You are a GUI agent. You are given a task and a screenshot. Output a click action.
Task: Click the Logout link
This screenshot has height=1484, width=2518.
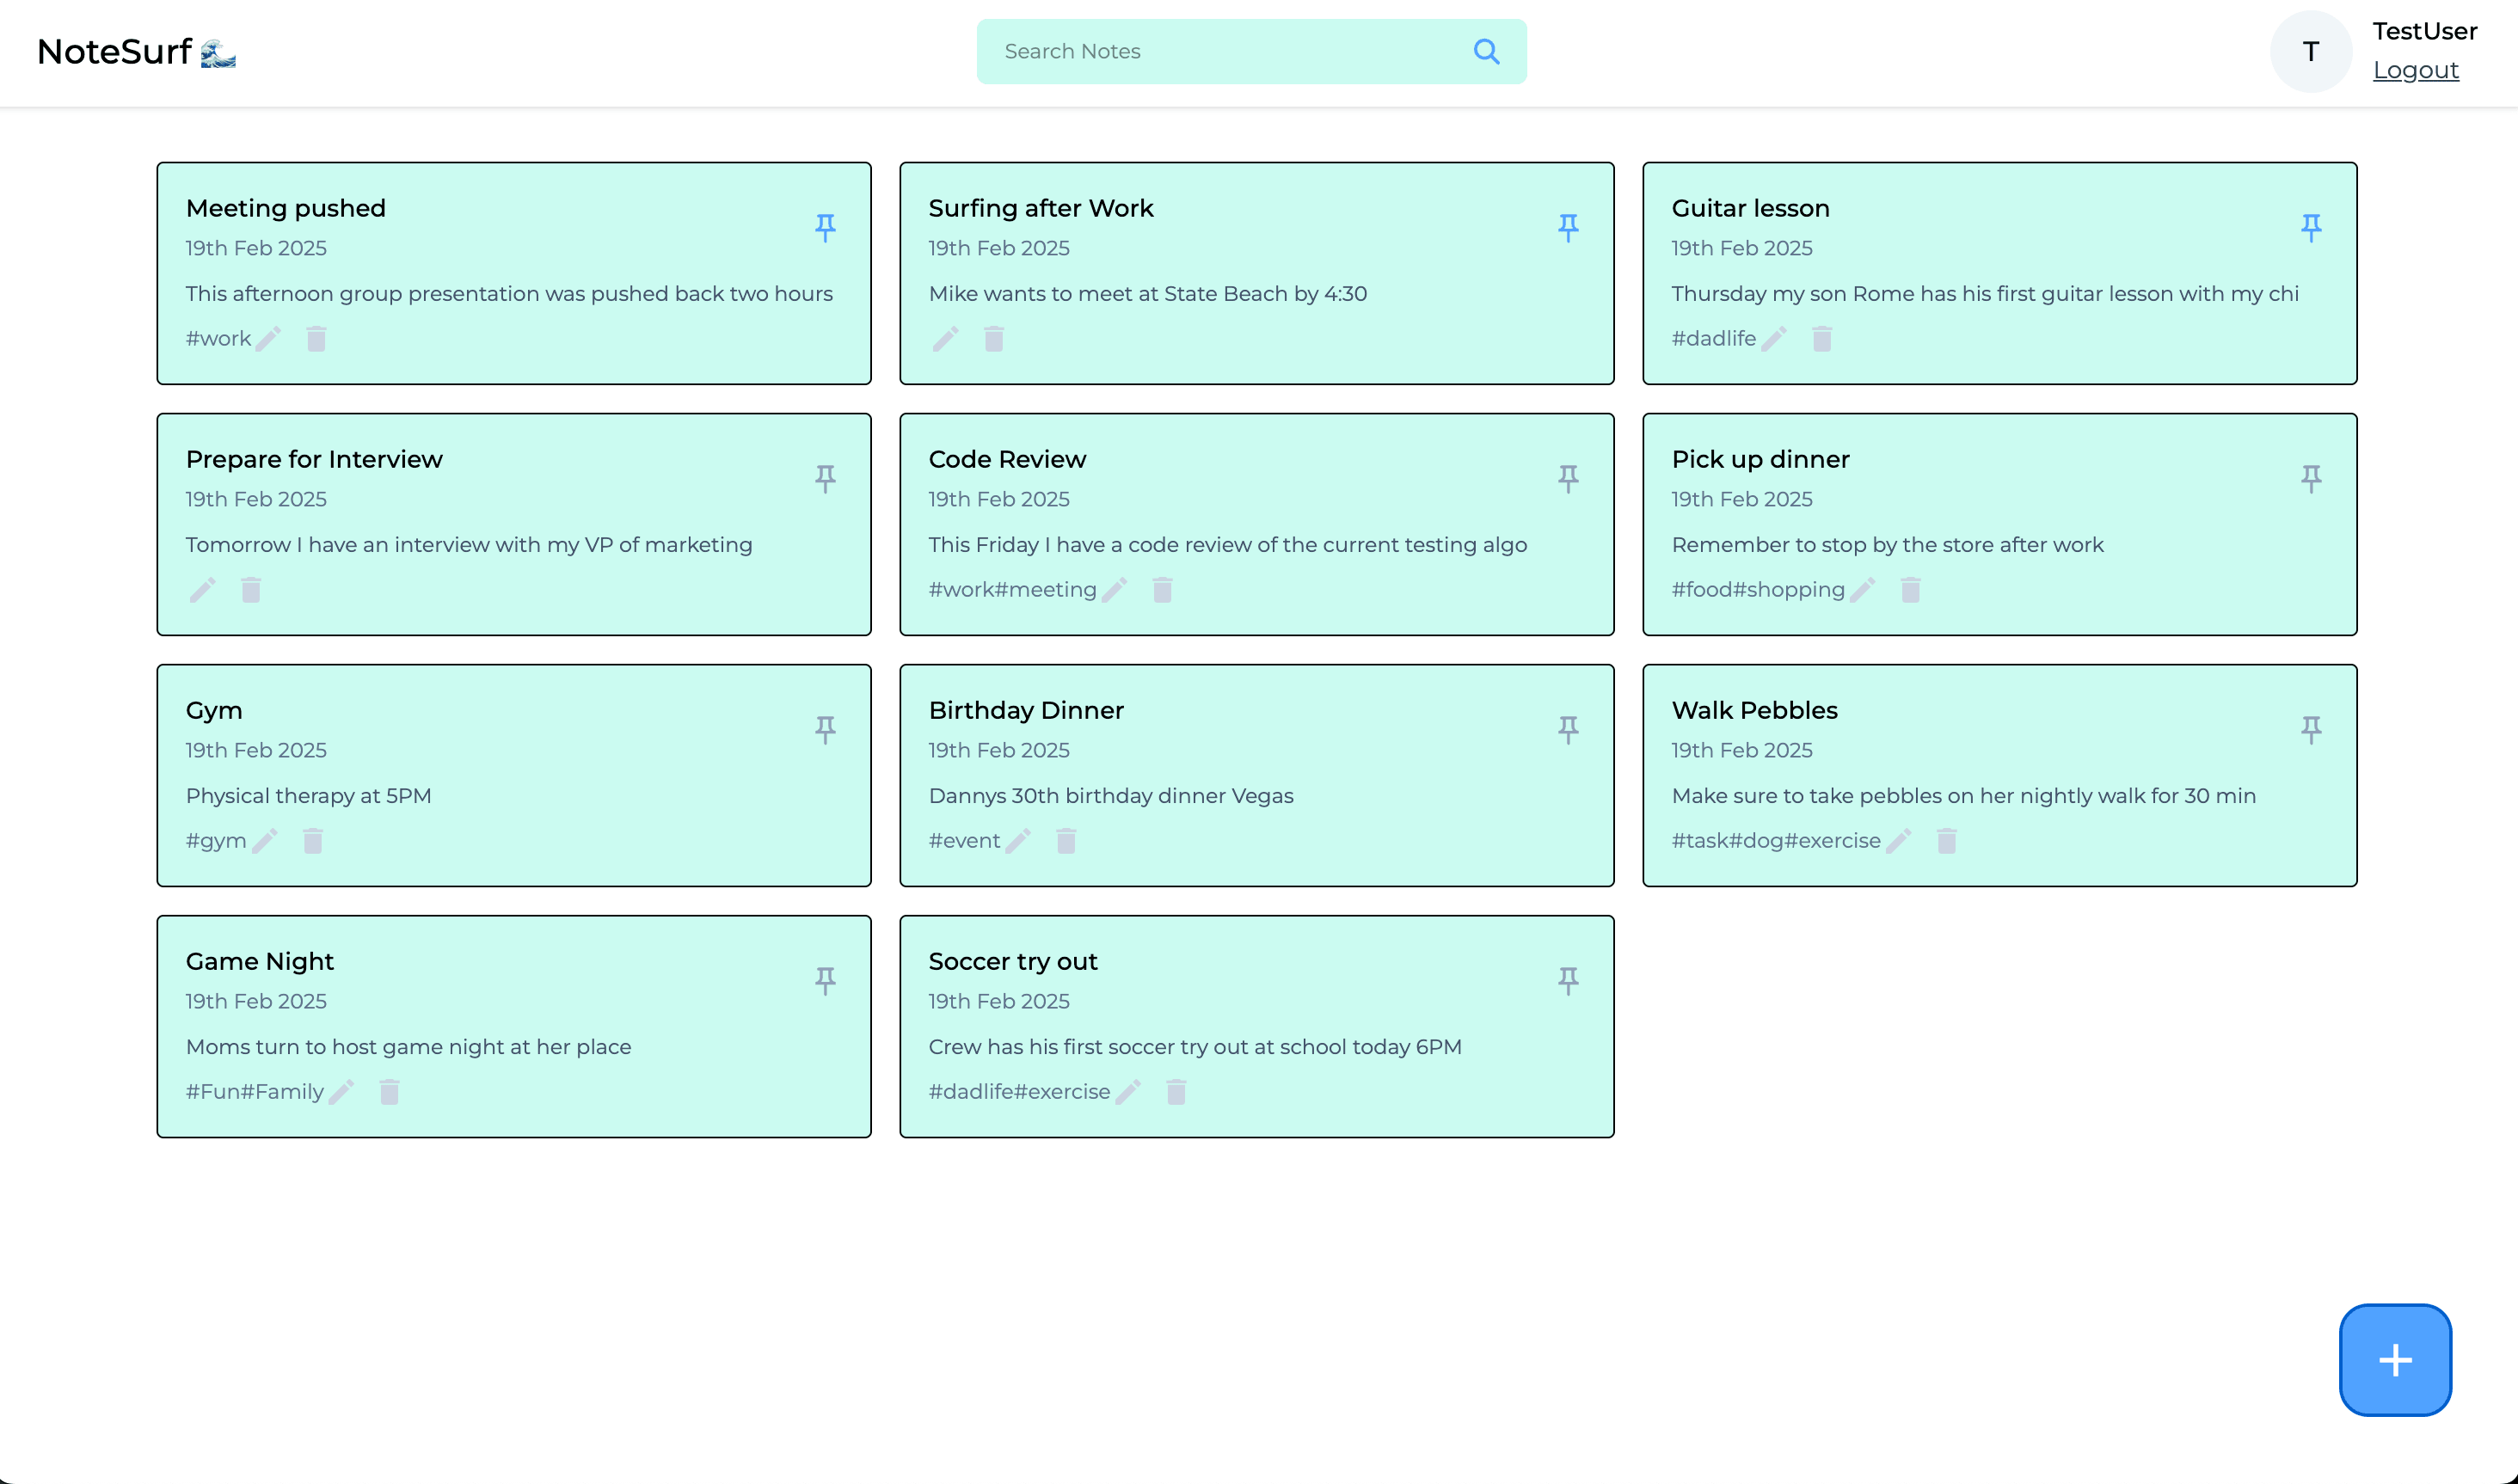(x=2415, y=70)
